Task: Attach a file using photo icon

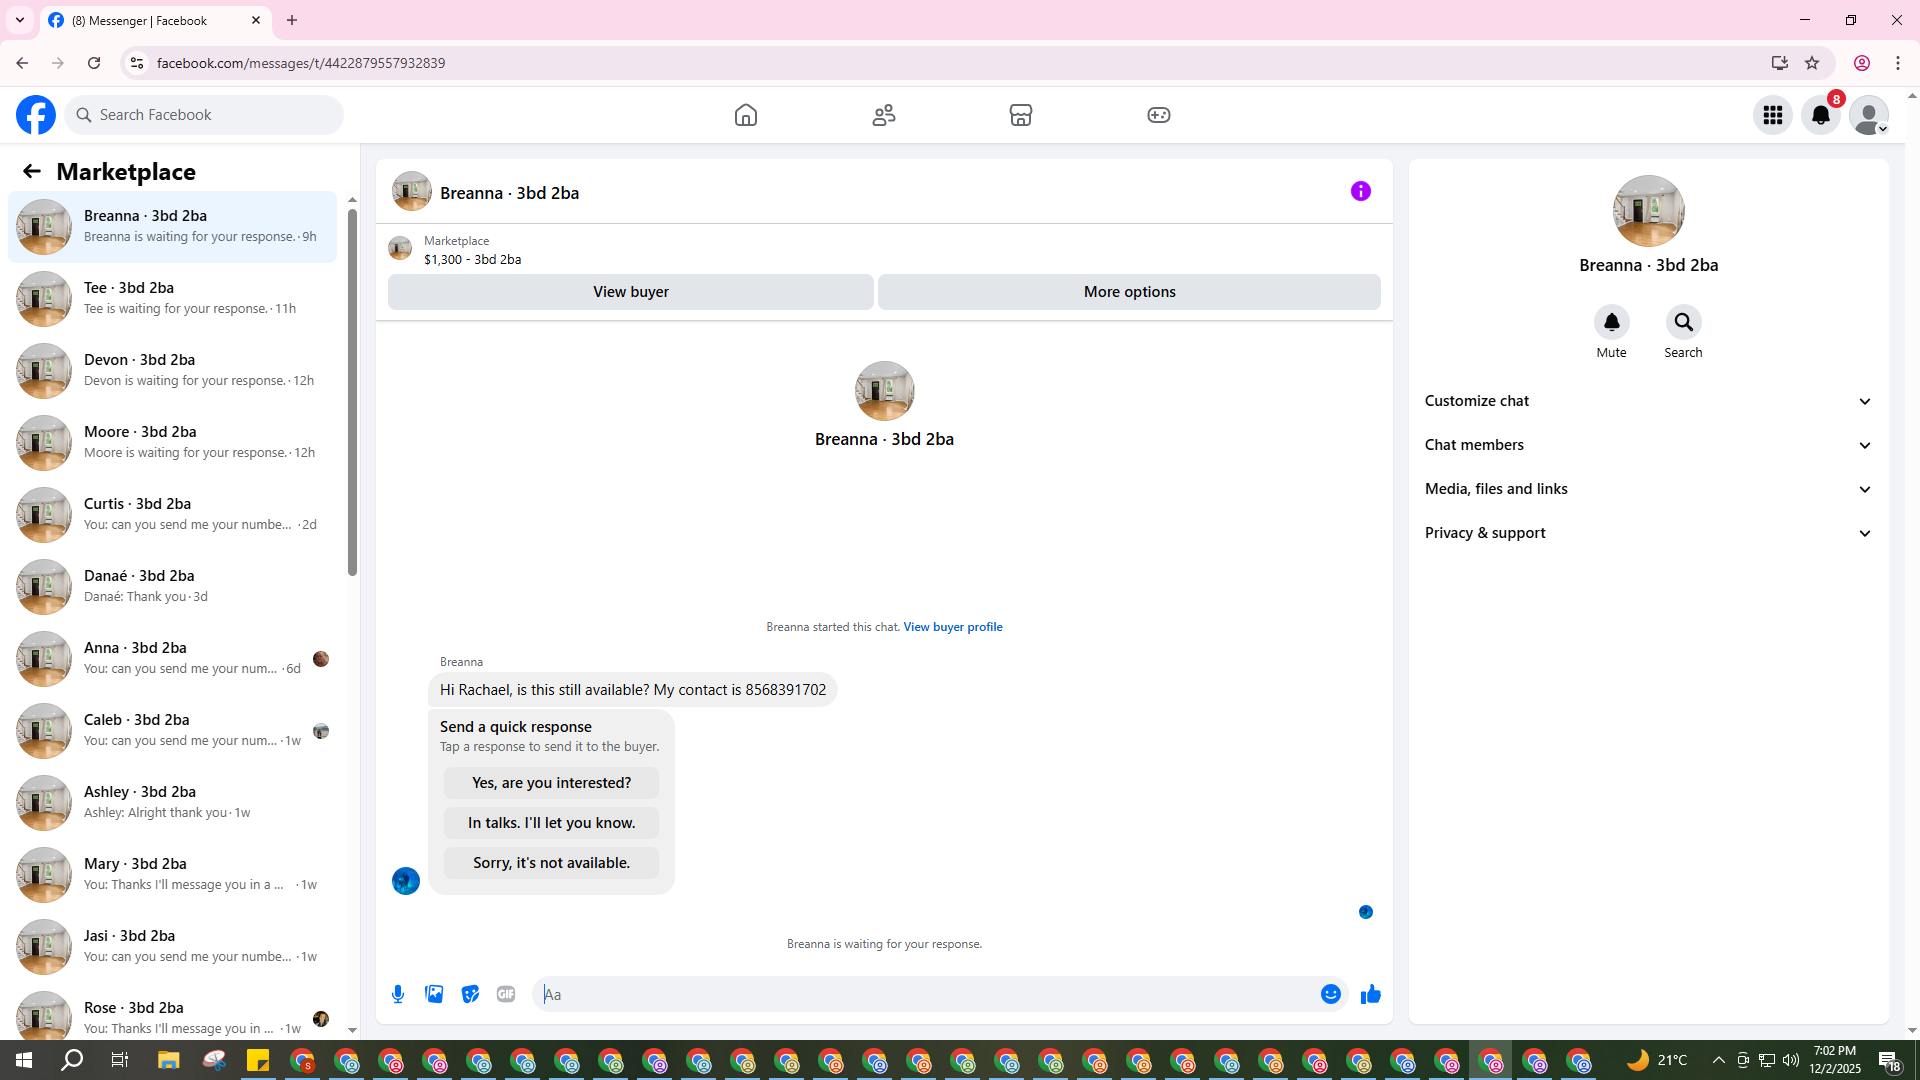Action: tap(434, 994)
